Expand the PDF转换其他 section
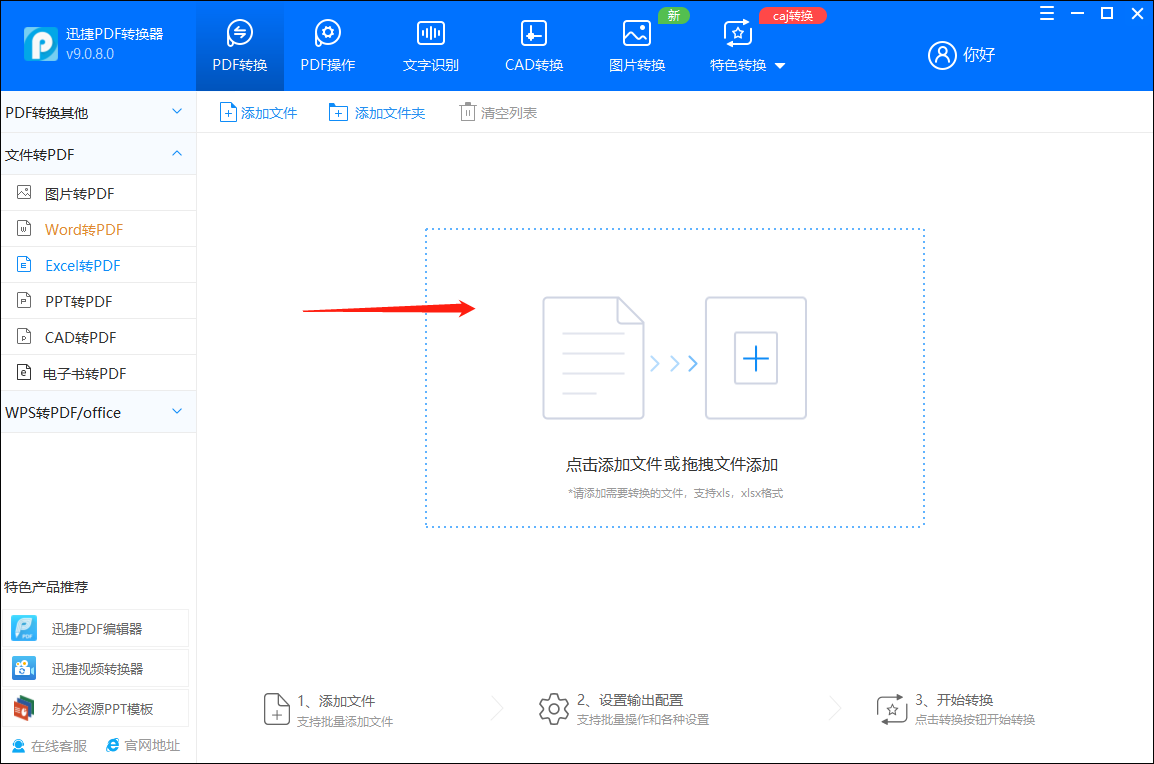This screenshot has height=764, width=1154. point(98,112)
